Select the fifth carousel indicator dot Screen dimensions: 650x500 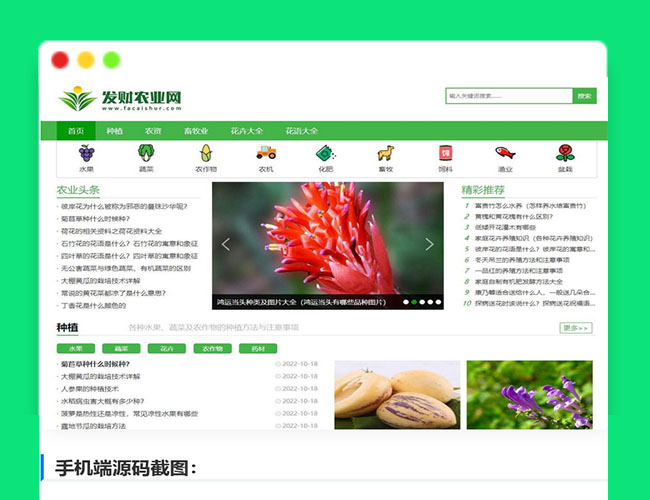pos(438,302)
